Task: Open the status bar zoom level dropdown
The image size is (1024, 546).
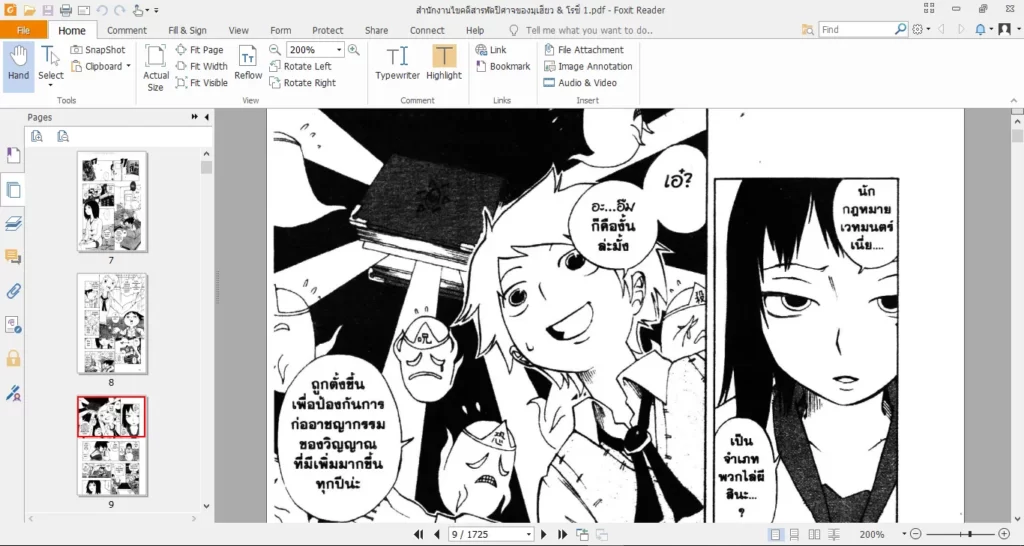Action: coord(904,534)
